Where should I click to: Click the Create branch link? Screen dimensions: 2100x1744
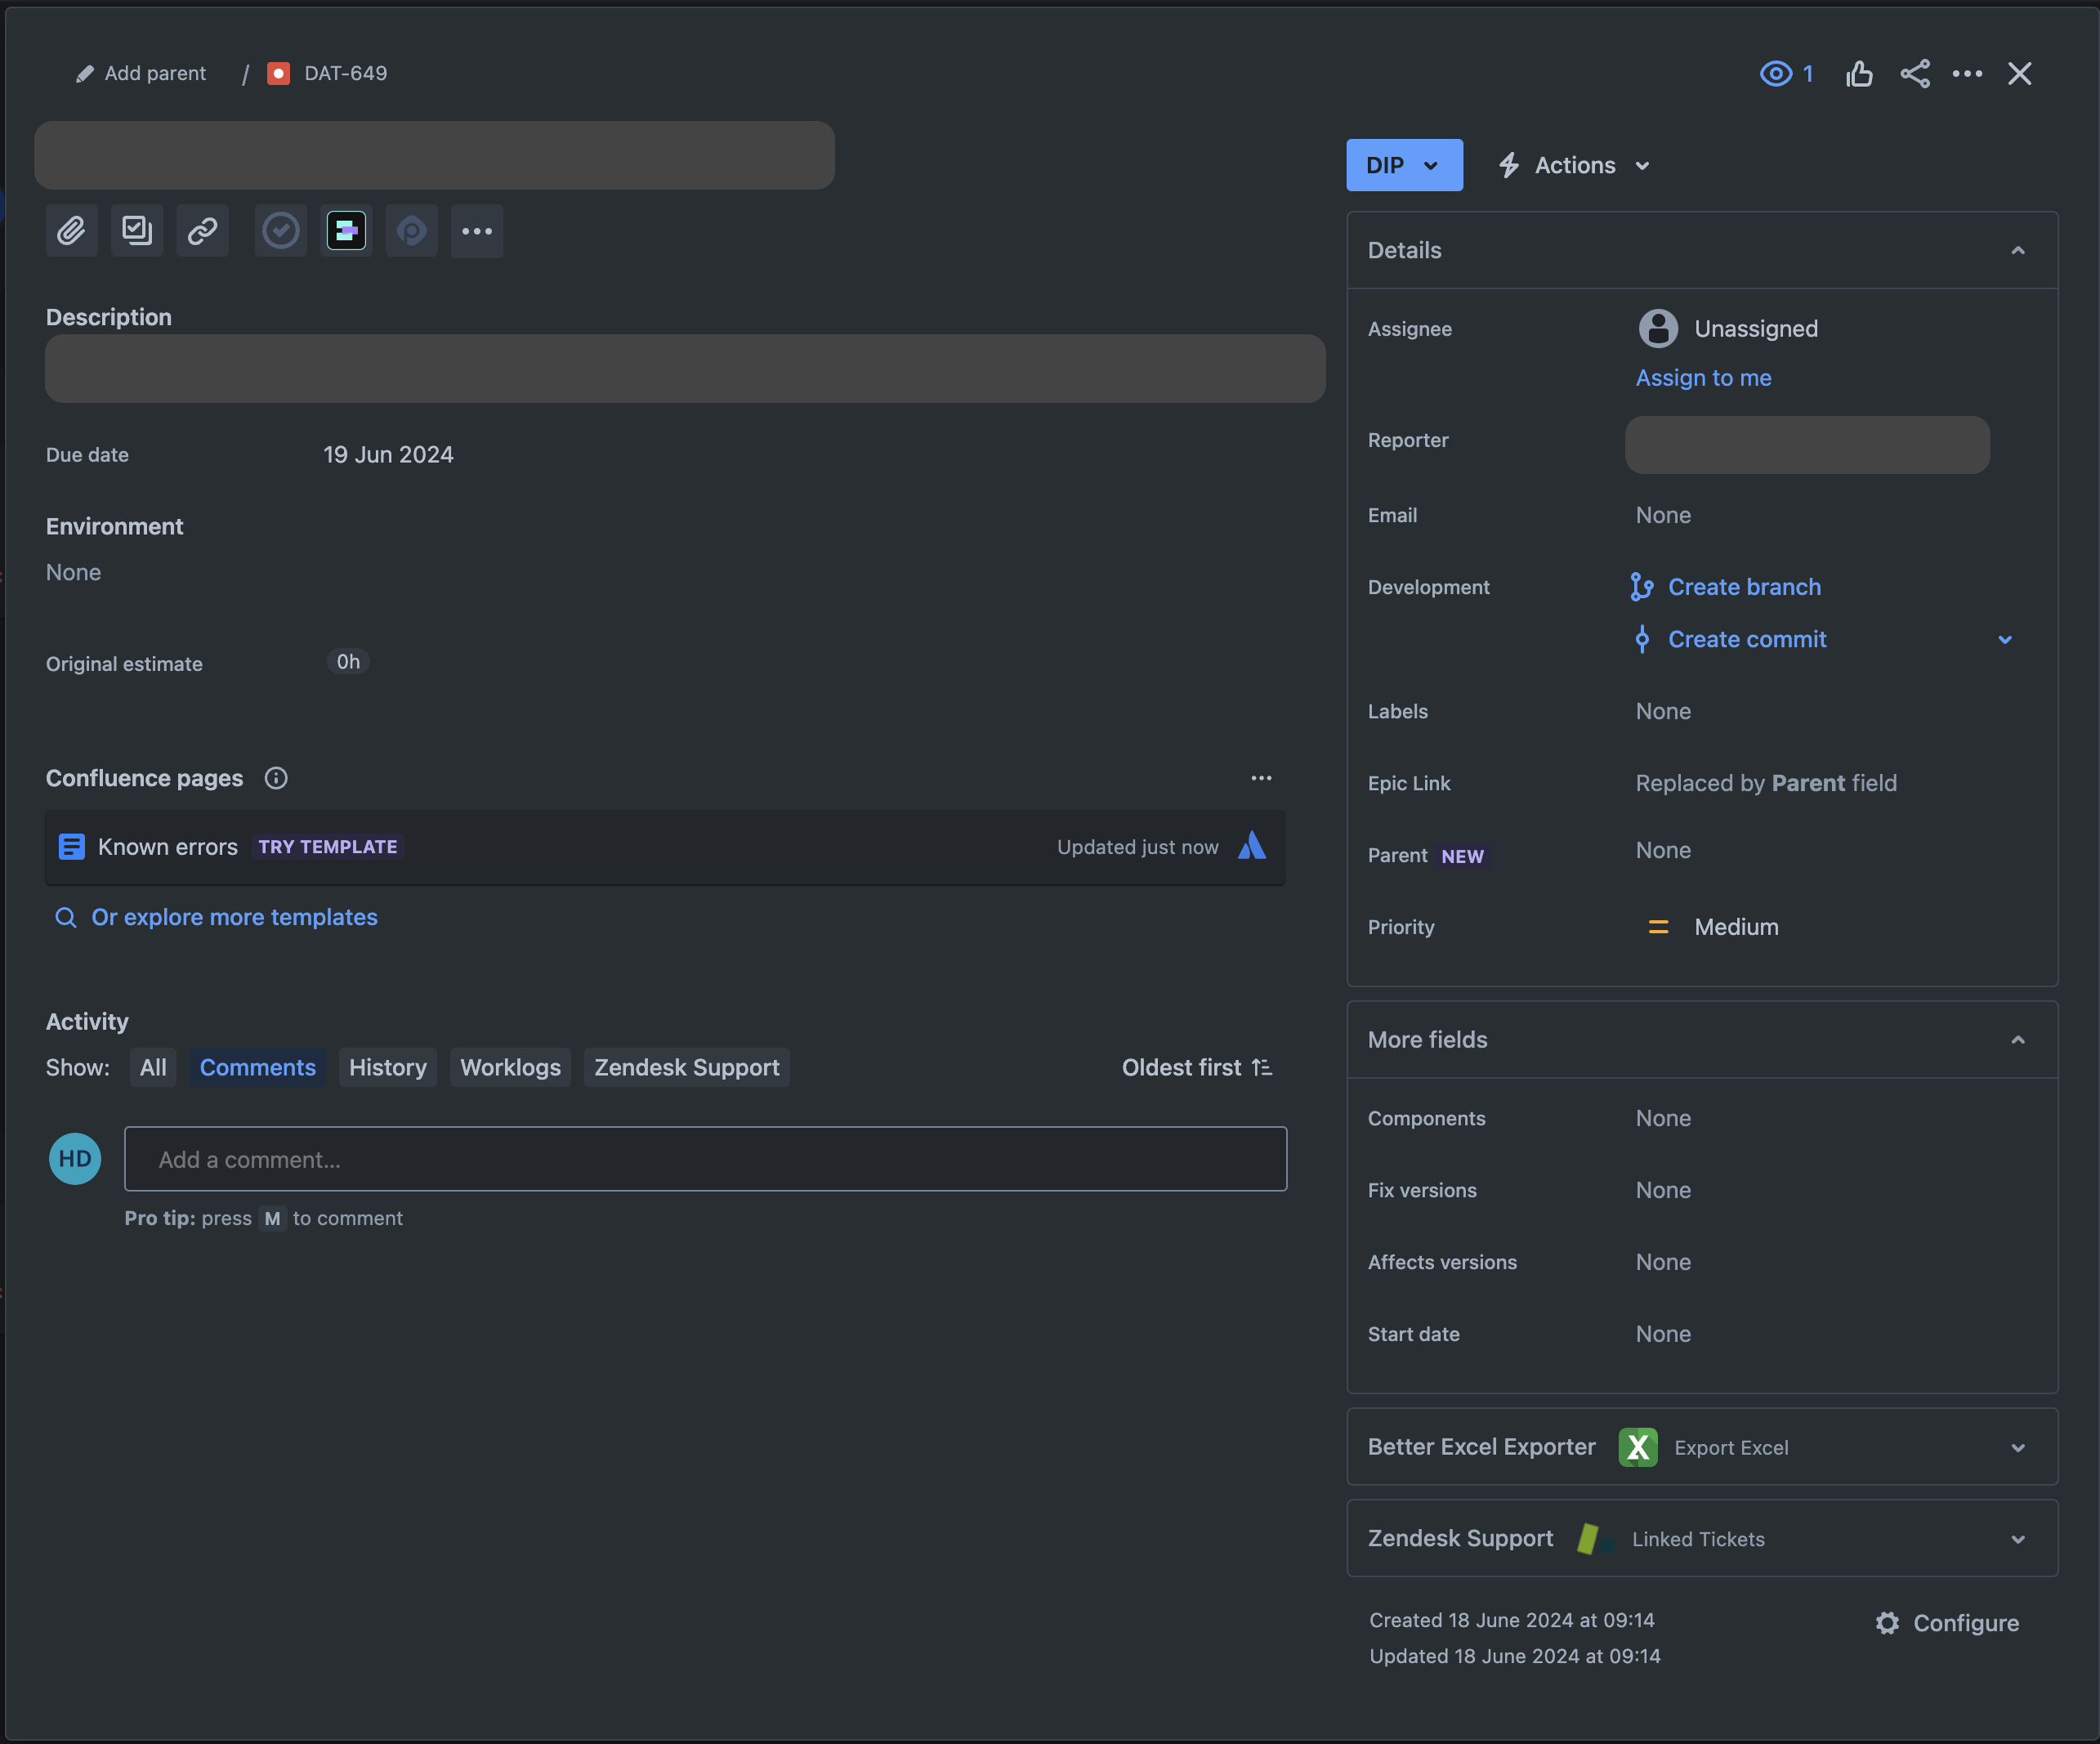(x=1744, y=587)
